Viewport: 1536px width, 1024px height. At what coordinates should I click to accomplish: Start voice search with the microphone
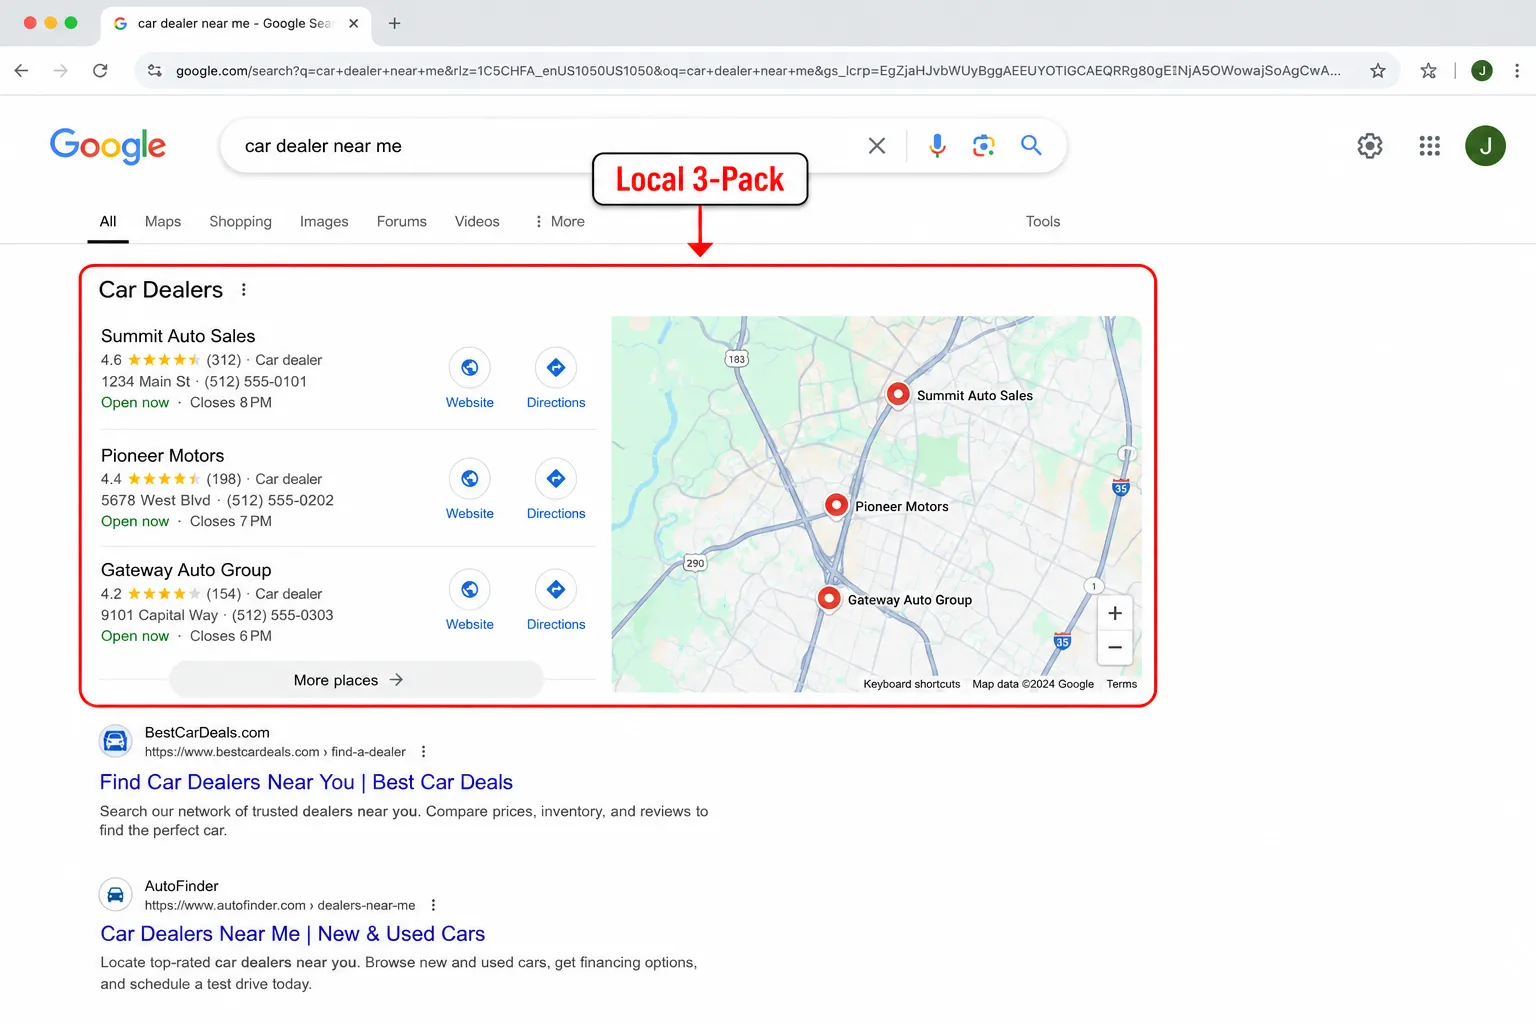coord(937,146)
